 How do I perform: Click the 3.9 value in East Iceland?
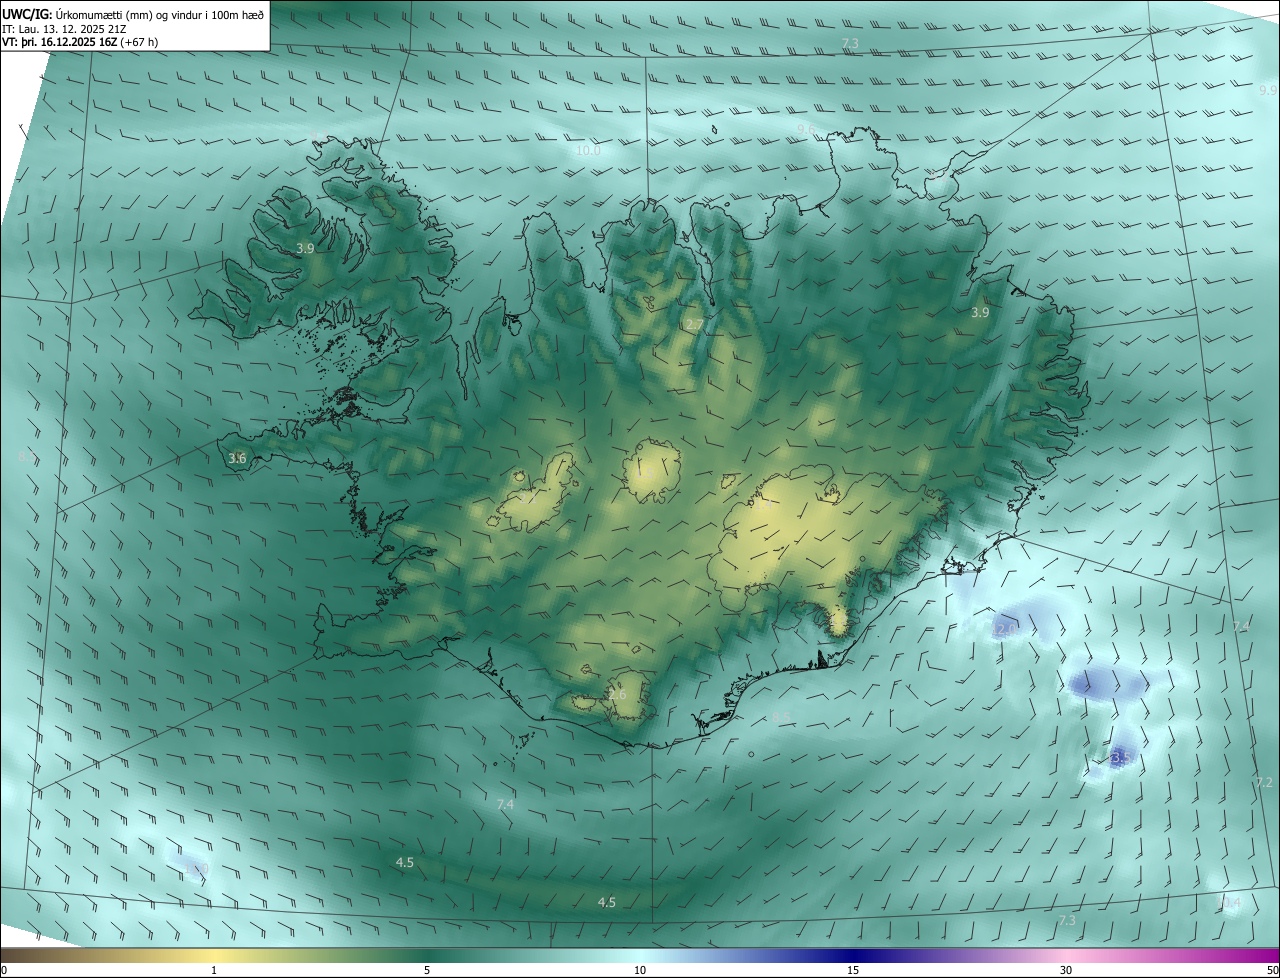(x=980, y=313)
